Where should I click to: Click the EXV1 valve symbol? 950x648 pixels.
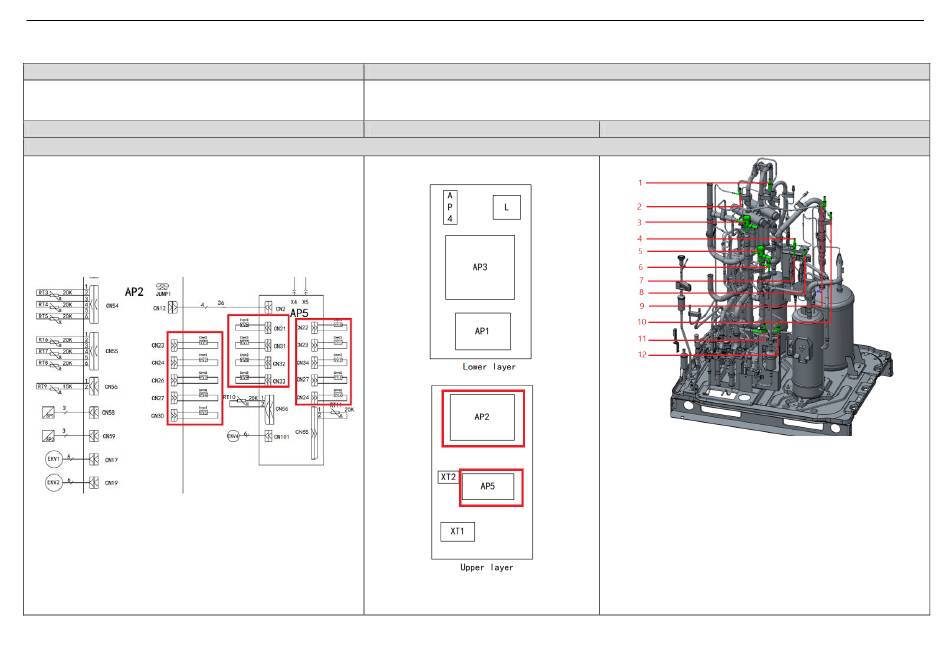click(x=54, y=460)
